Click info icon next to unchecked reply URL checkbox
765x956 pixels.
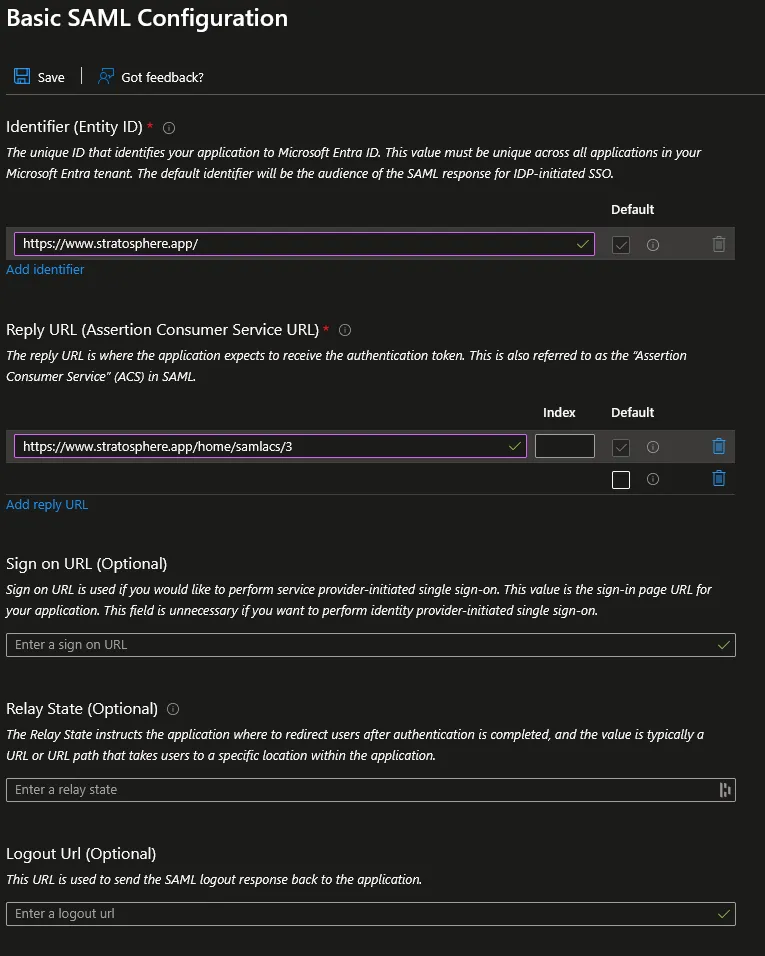pyautogui.click(x=653, y=479)
